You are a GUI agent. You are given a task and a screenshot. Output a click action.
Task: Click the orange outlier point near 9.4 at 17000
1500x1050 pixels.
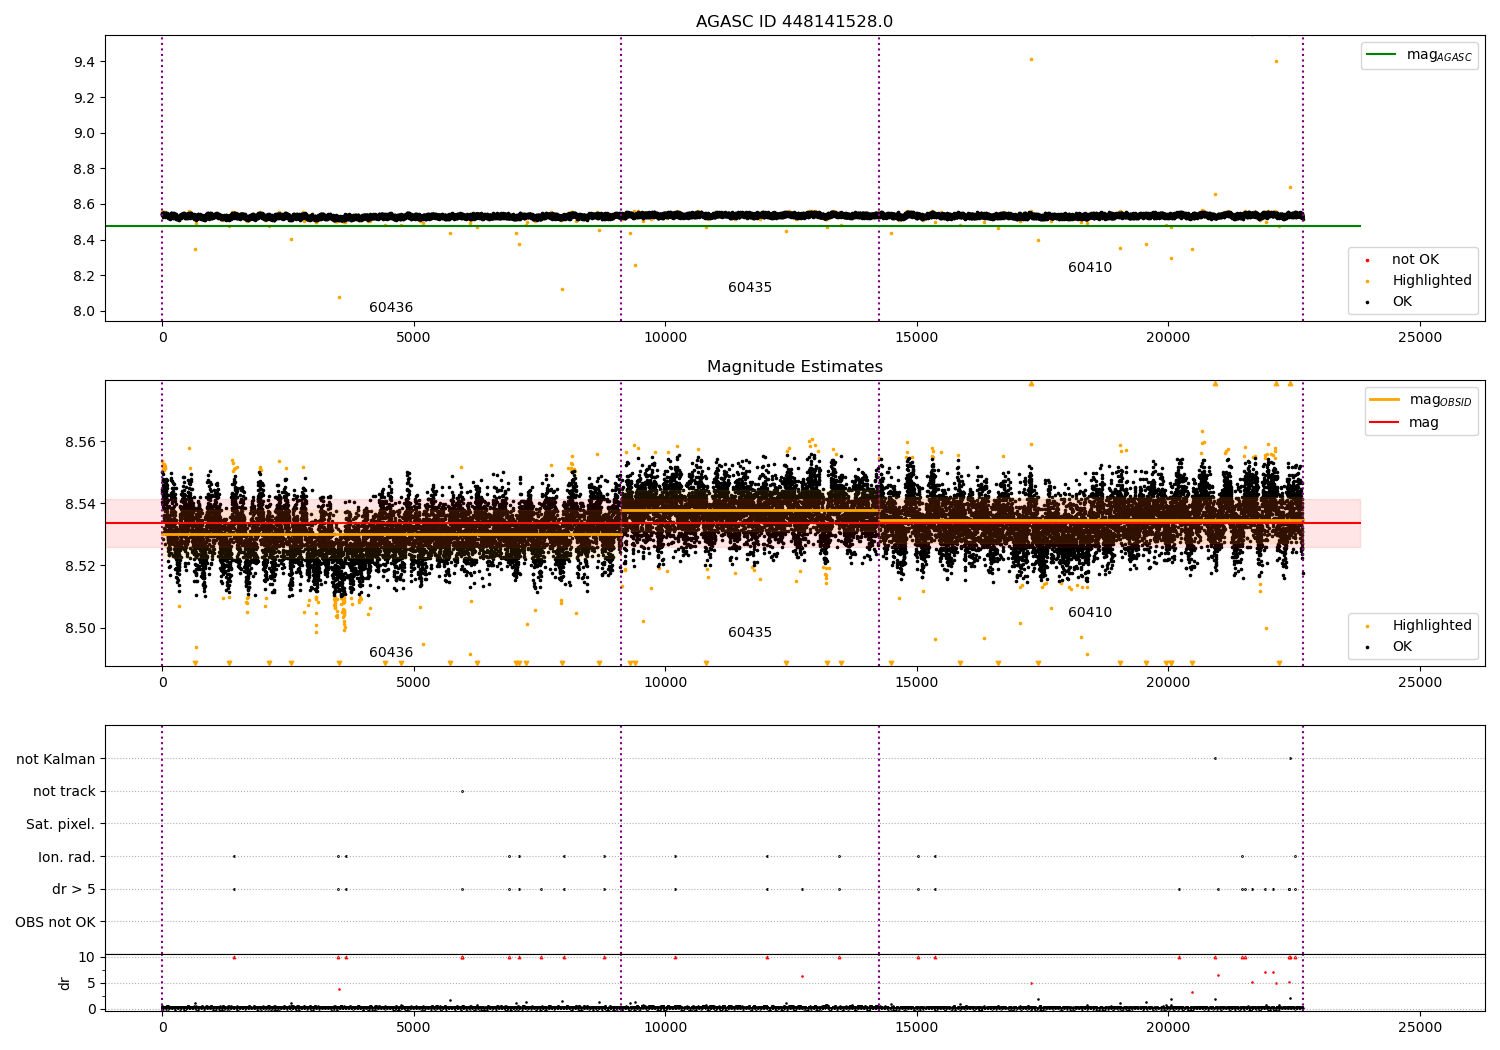tap(1032, 59)
